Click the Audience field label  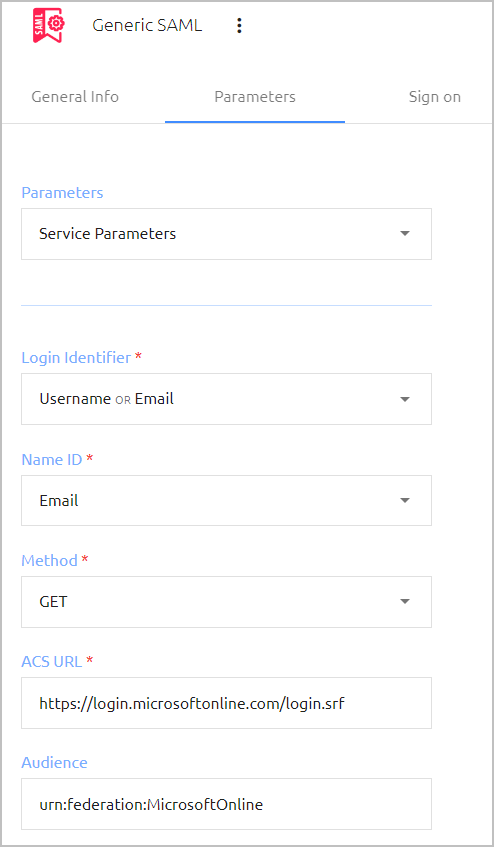click(55, 762)
